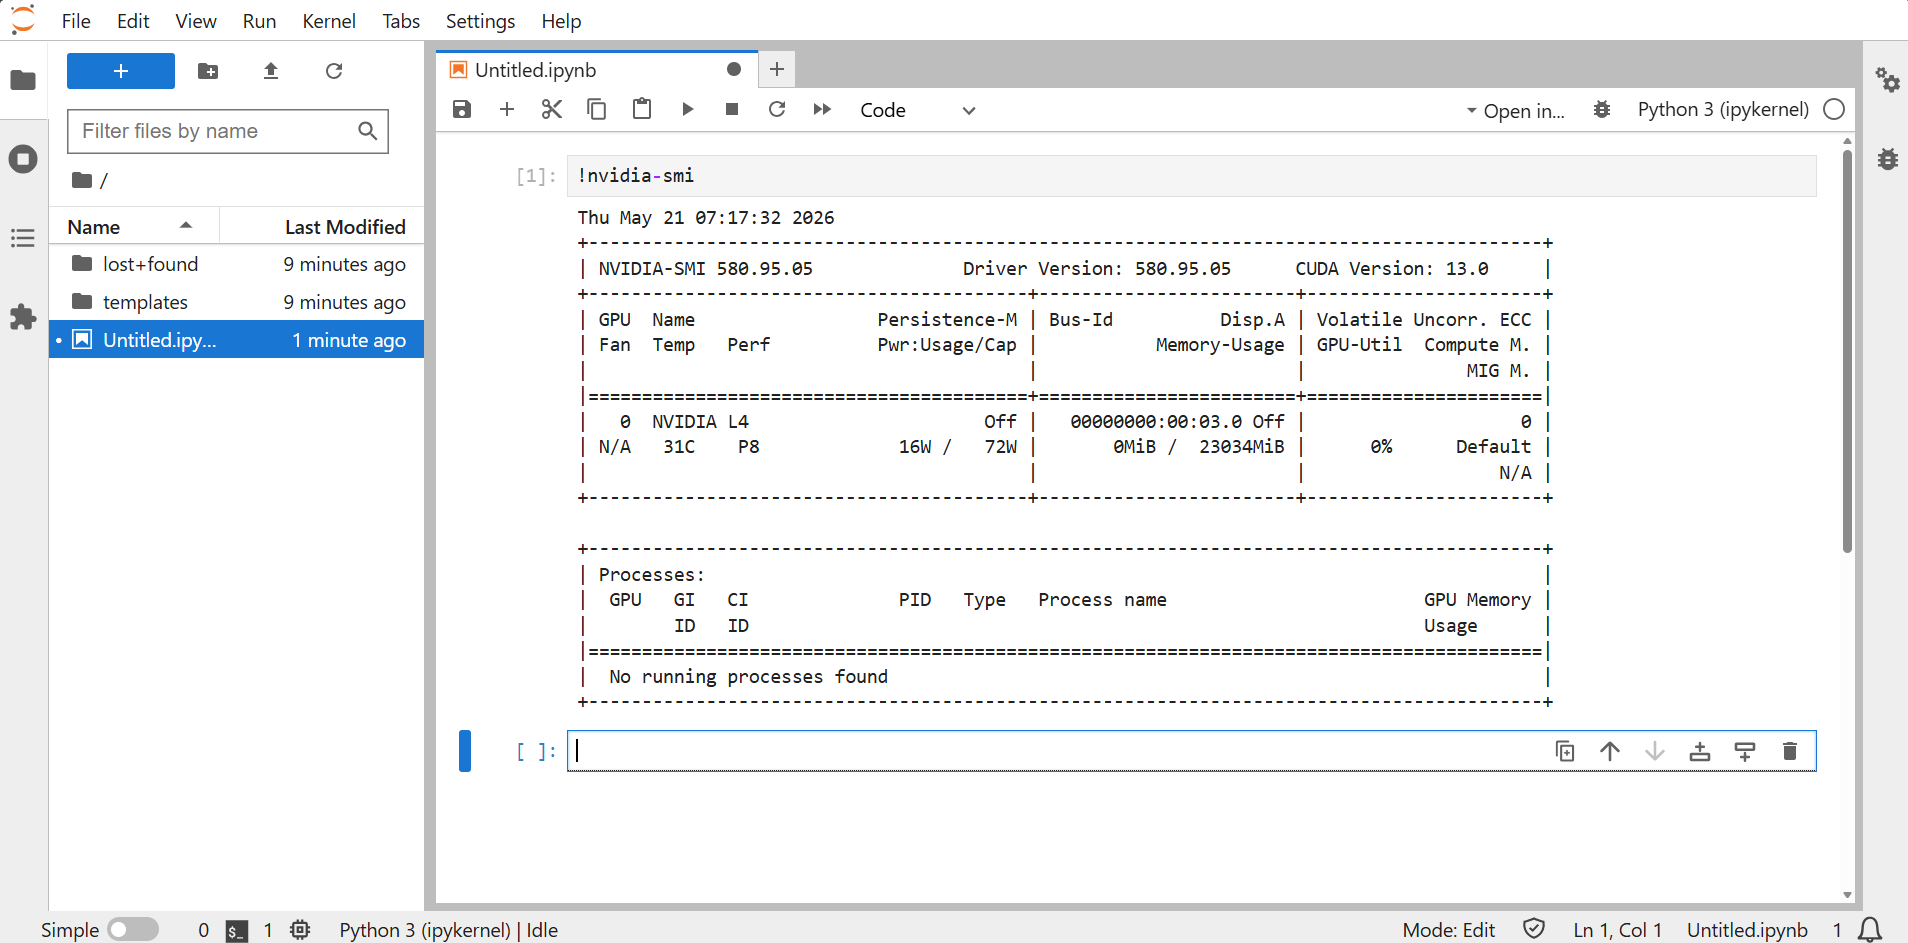The image size is (1908, 943).
Task: Sort files by Last Modified column
Action: click(x=322, y=227)
